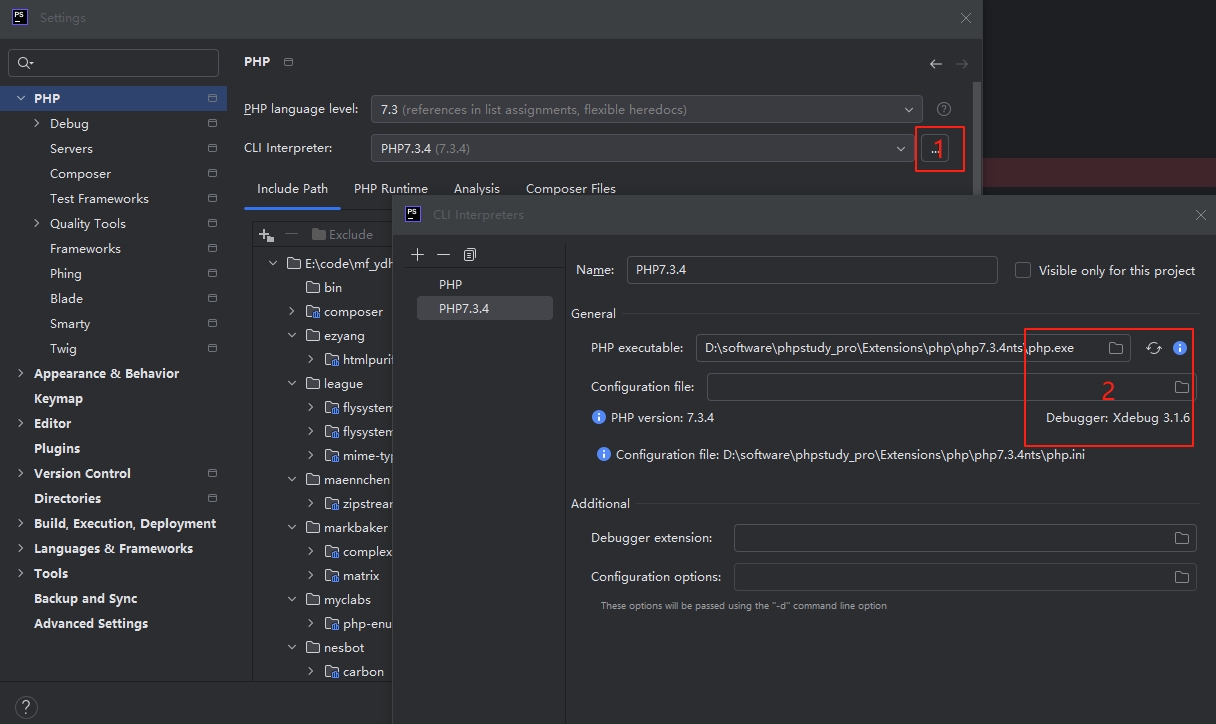Expand the matrix folder
Image resolution: width=1216 pixels, height=724 pixels.
(311, 575)
